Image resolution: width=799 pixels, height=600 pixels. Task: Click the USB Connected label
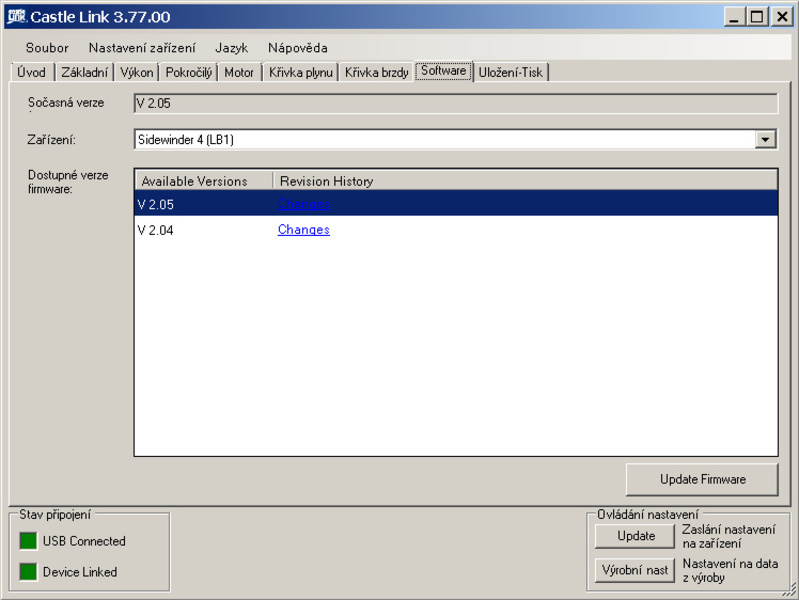[x=84, y=541]
